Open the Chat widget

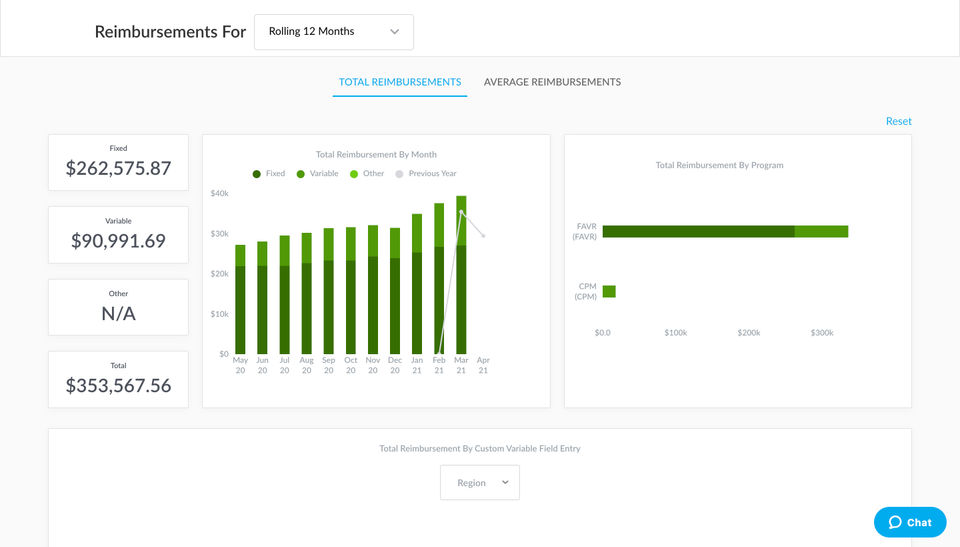[910, 522]
